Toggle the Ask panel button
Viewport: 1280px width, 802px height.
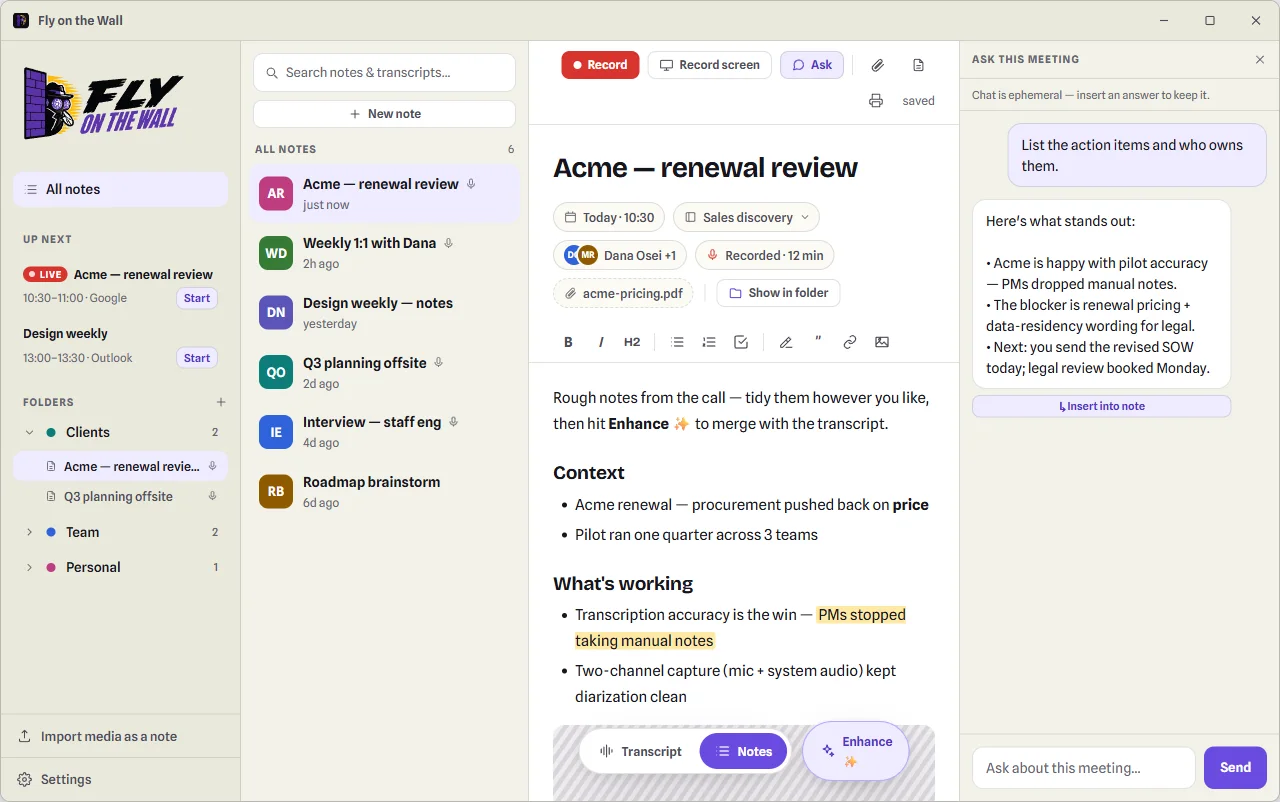pos(812,65)
